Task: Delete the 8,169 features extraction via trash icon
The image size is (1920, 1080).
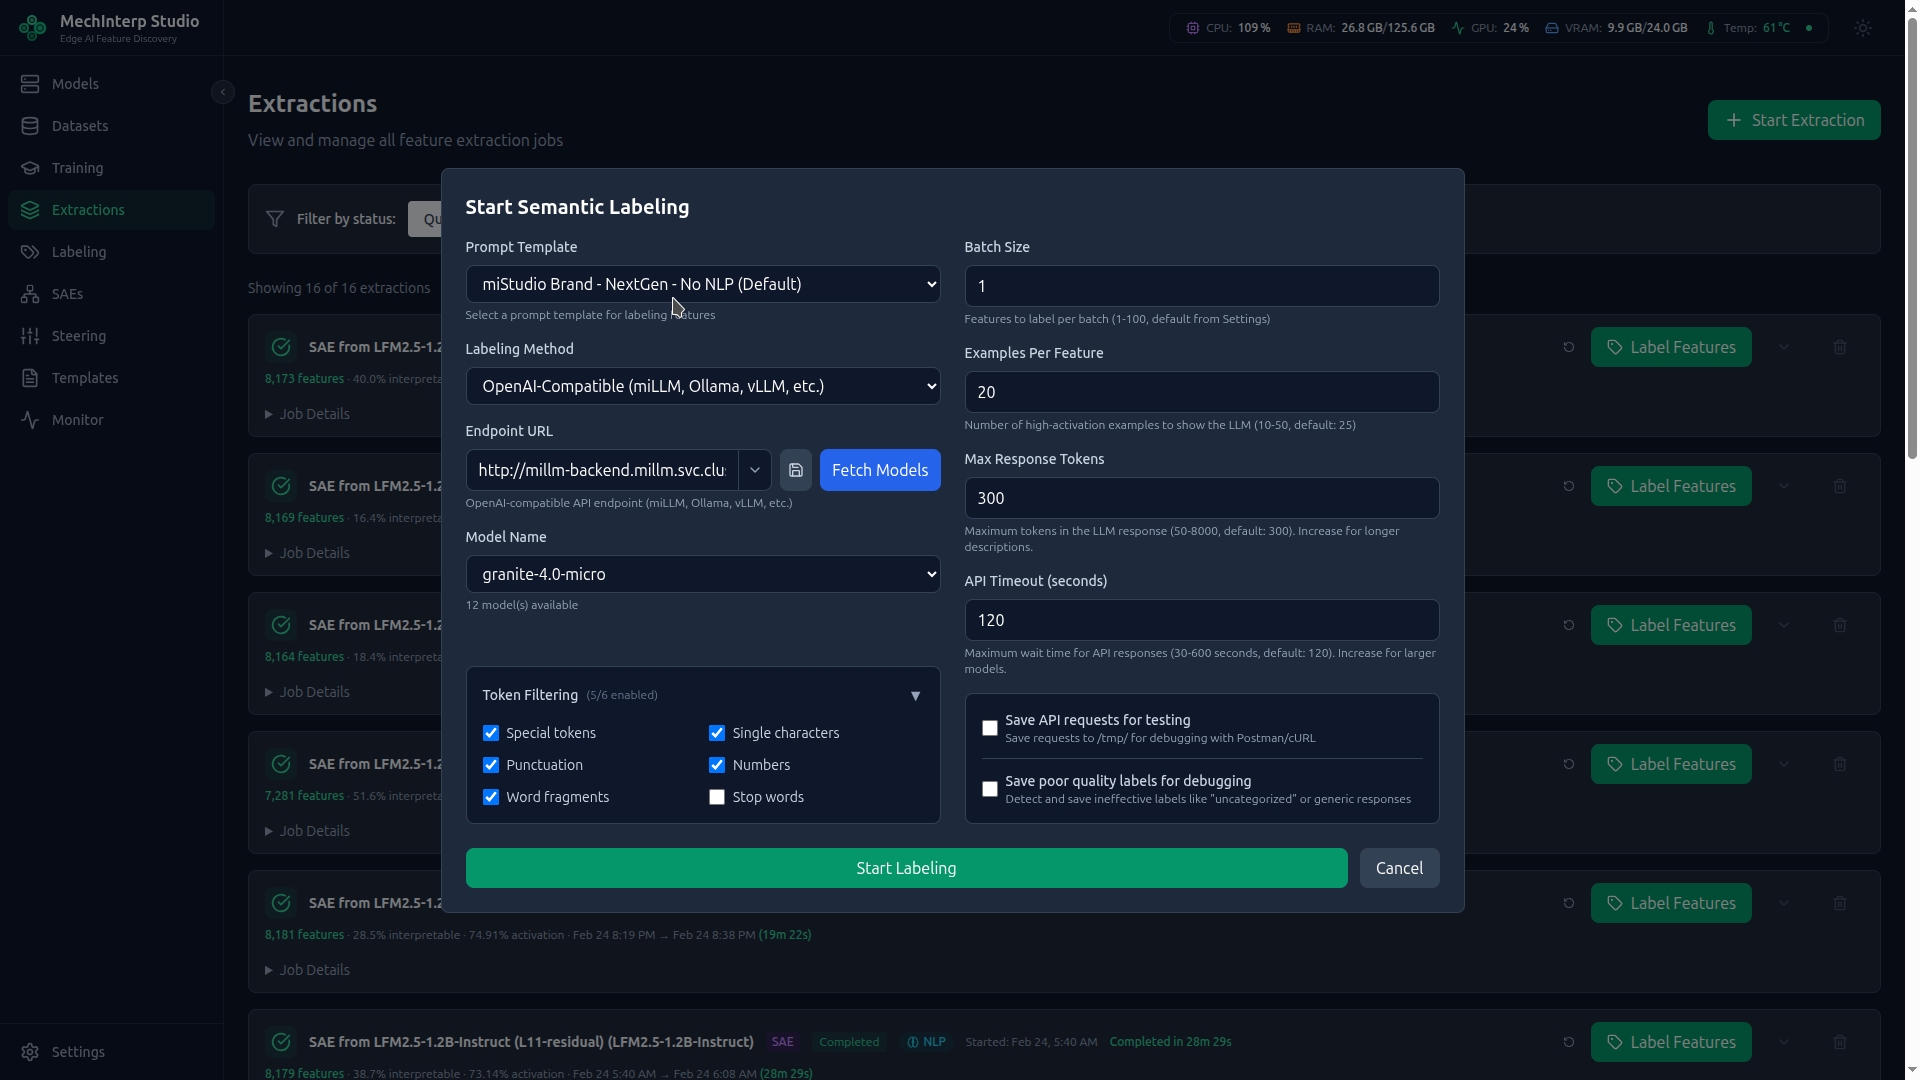Action: point(1840,486)
